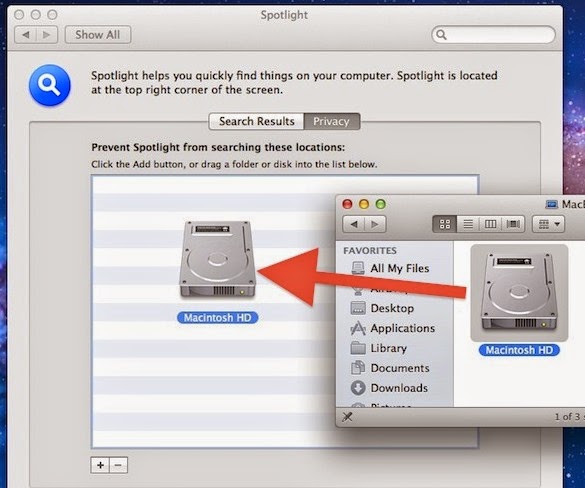
Task: Open the Show All preferences view
Action: pos(98,35)
